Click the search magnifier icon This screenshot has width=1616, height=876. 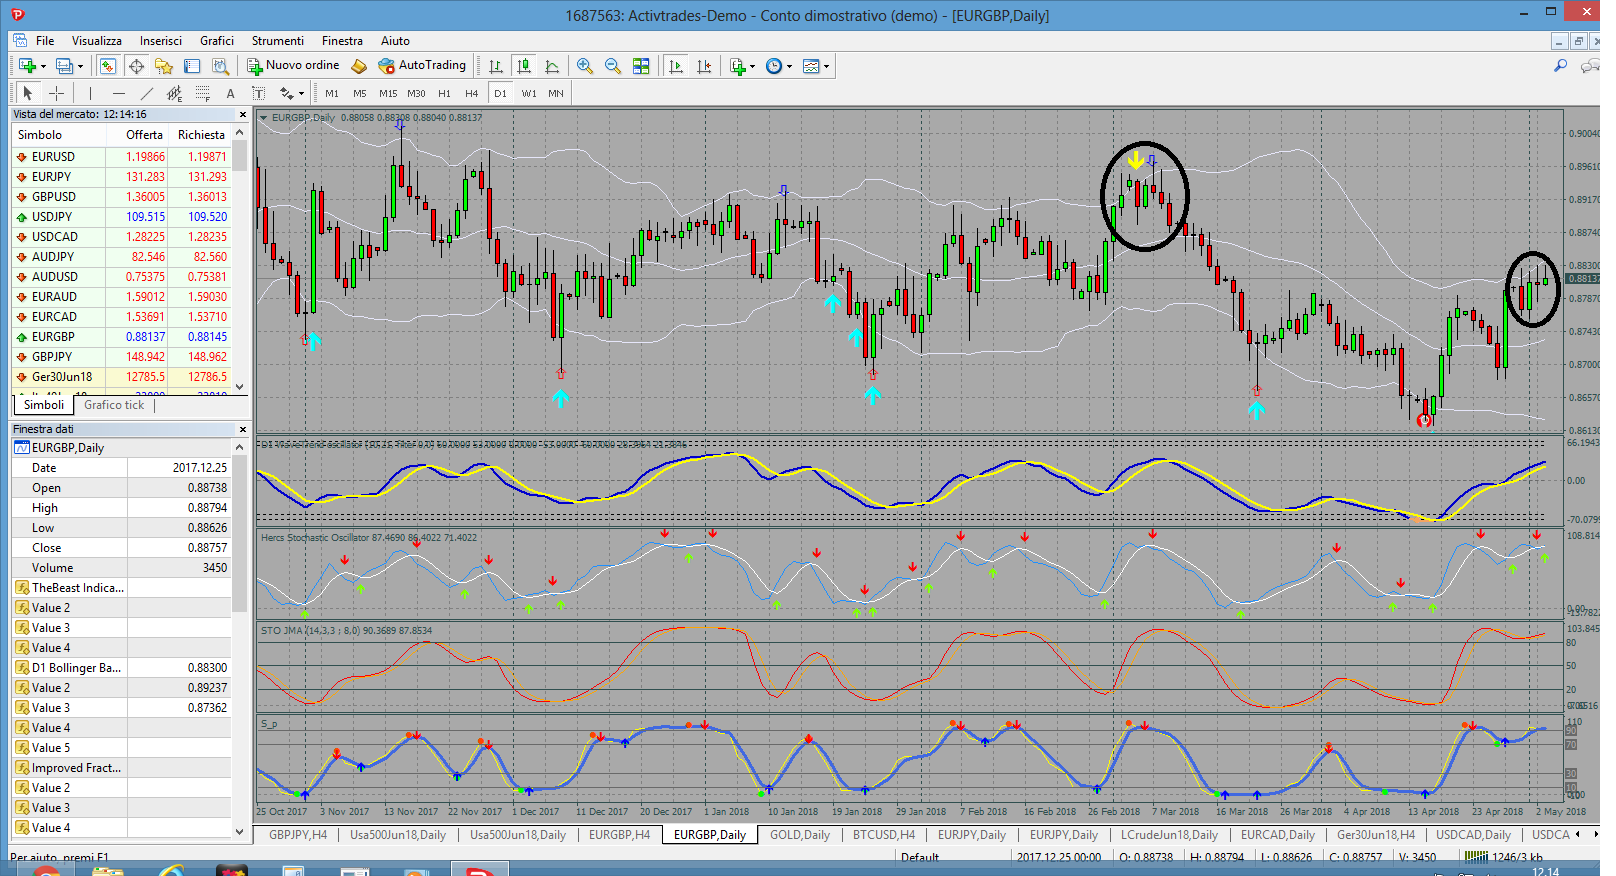(1561, 66)
